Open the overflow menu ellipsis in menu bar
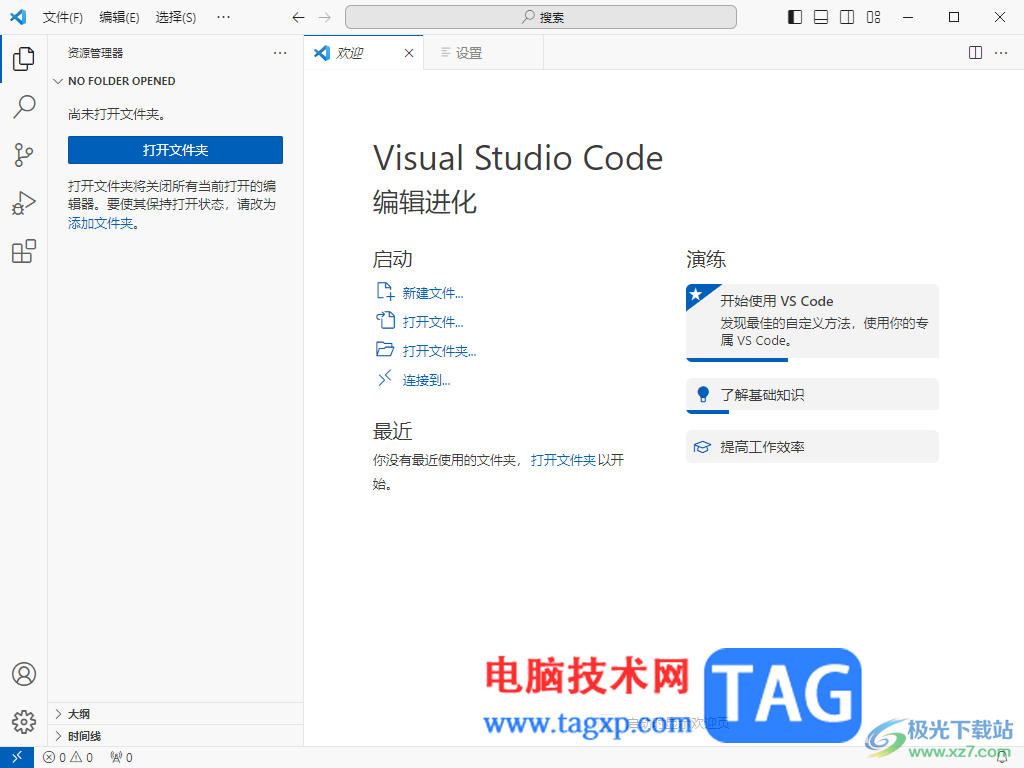Viewport: 1024px width, 768px height. tap(223, 18)
